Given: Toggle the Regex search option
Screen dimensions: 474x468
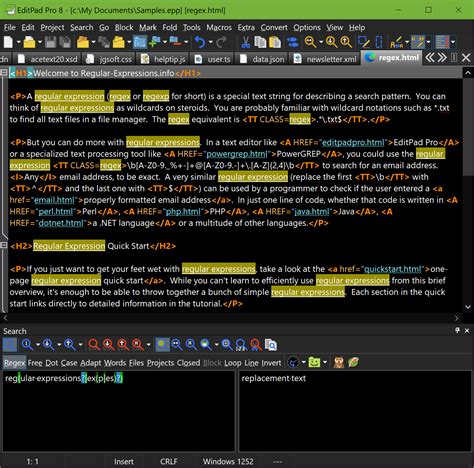Looking at the screenshot, I should [x=14, y=363].
